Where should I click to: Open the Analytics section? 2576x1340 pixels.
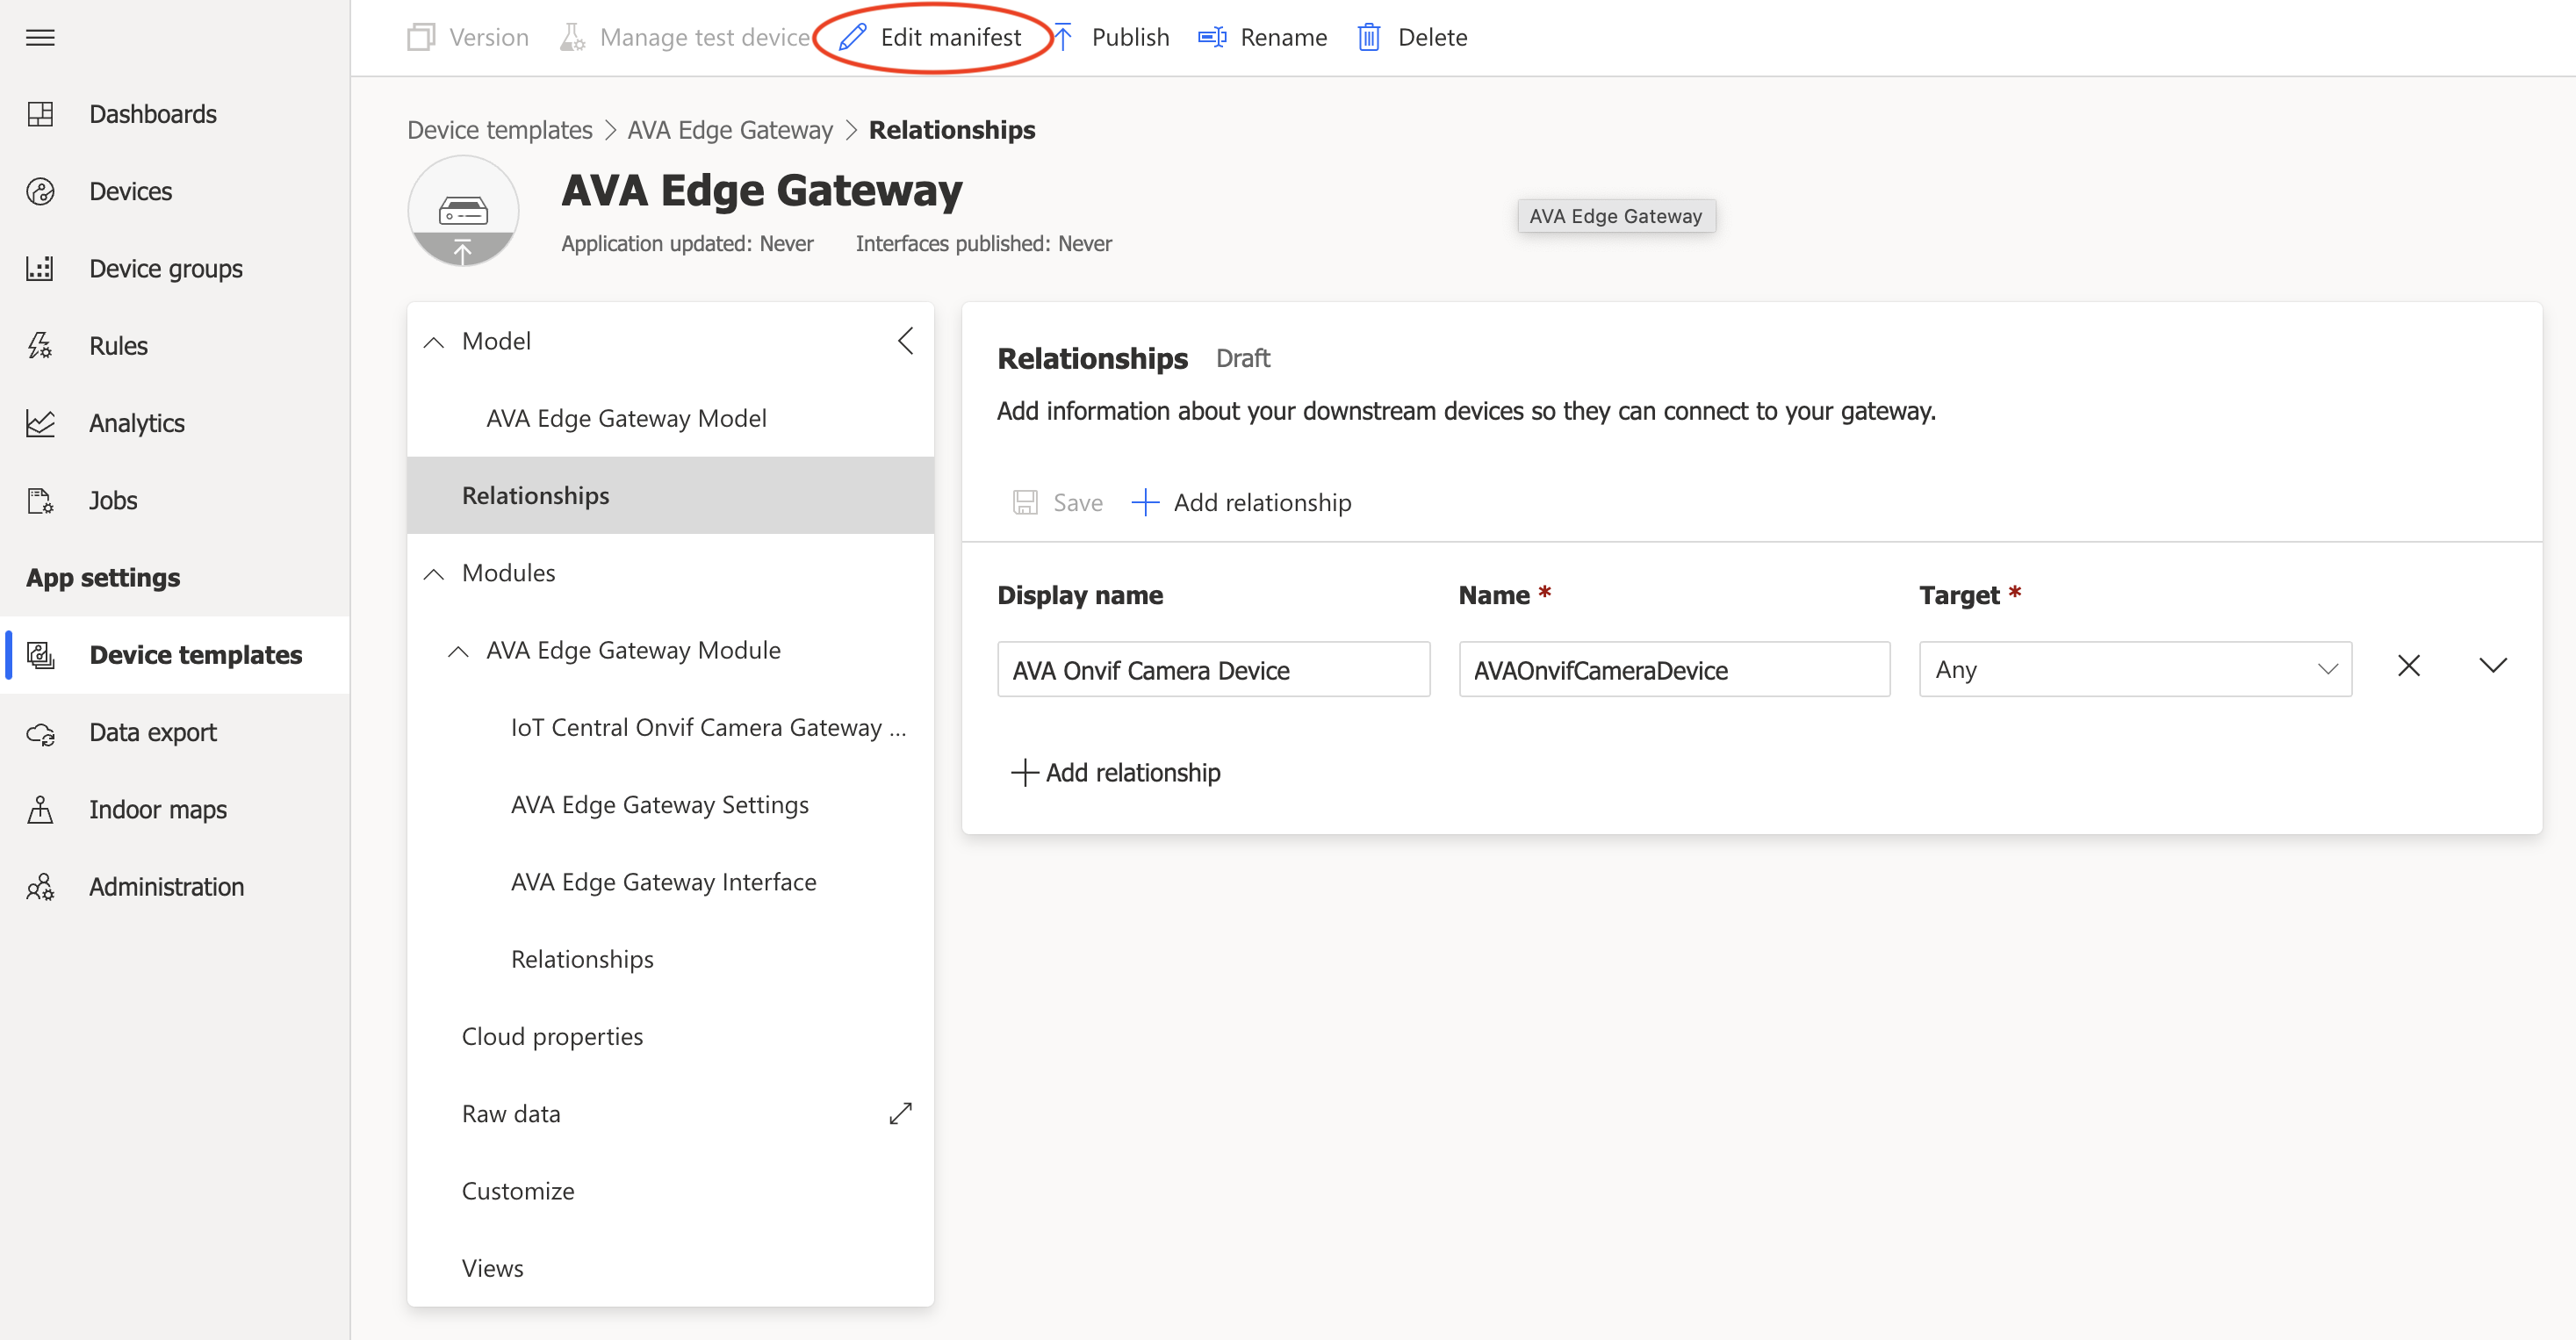(x=136, y=423)
